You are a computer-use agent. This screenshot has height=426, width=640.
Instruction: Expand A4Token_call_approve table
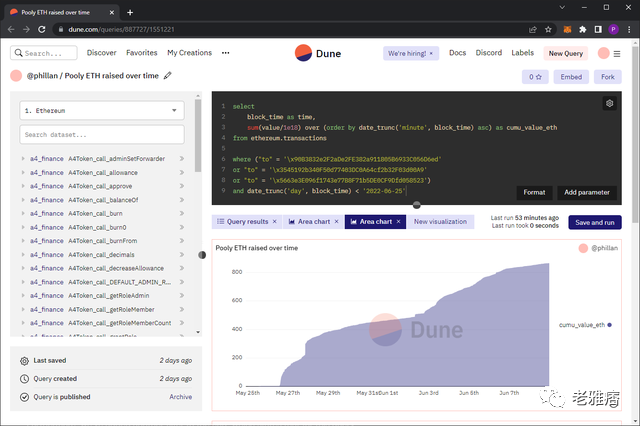tap(23, 186)
